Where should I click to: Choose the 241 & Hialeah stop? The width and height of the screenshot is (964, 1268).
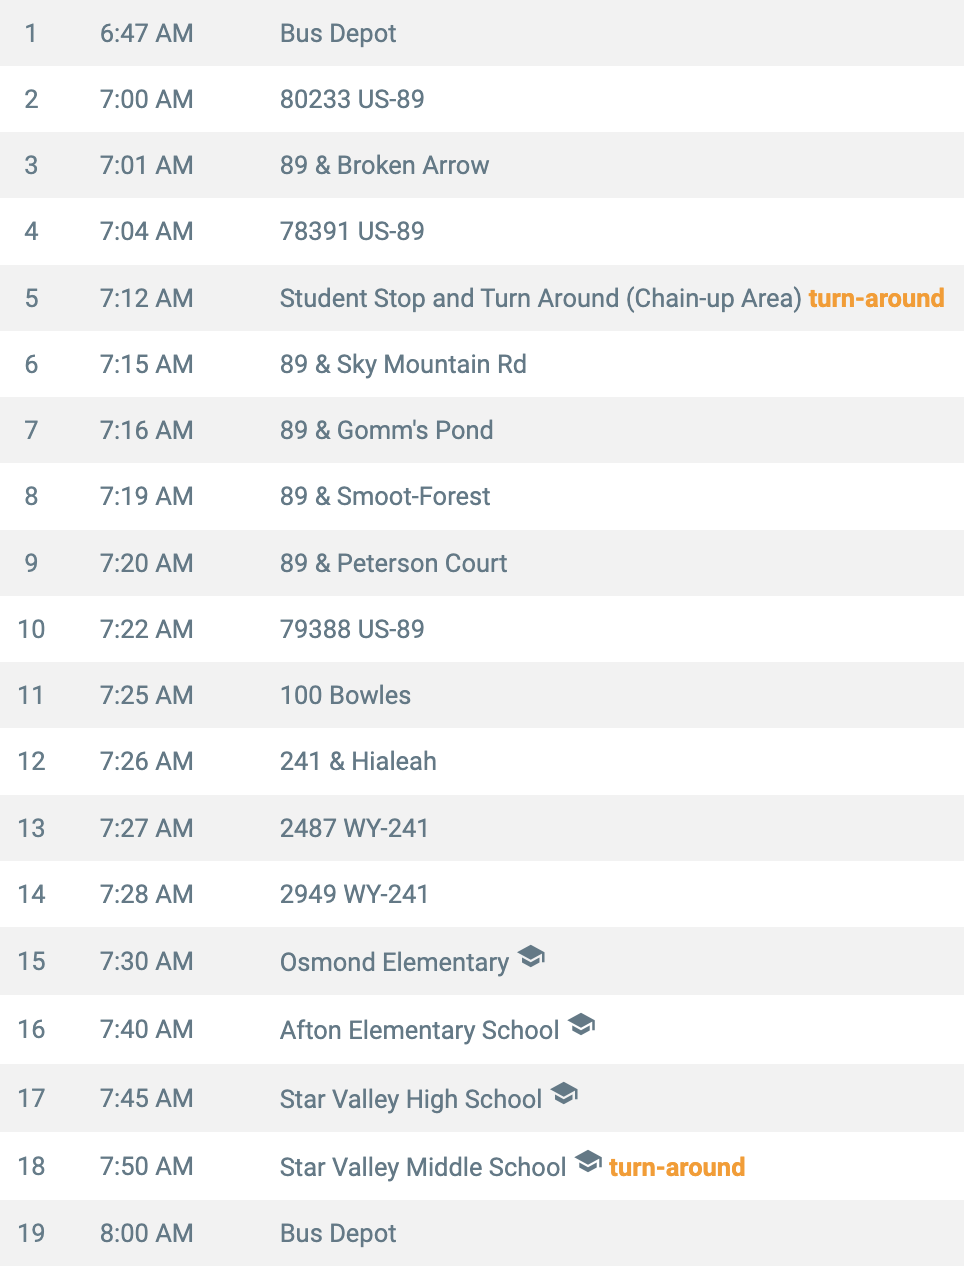click(x=482, y=761)
